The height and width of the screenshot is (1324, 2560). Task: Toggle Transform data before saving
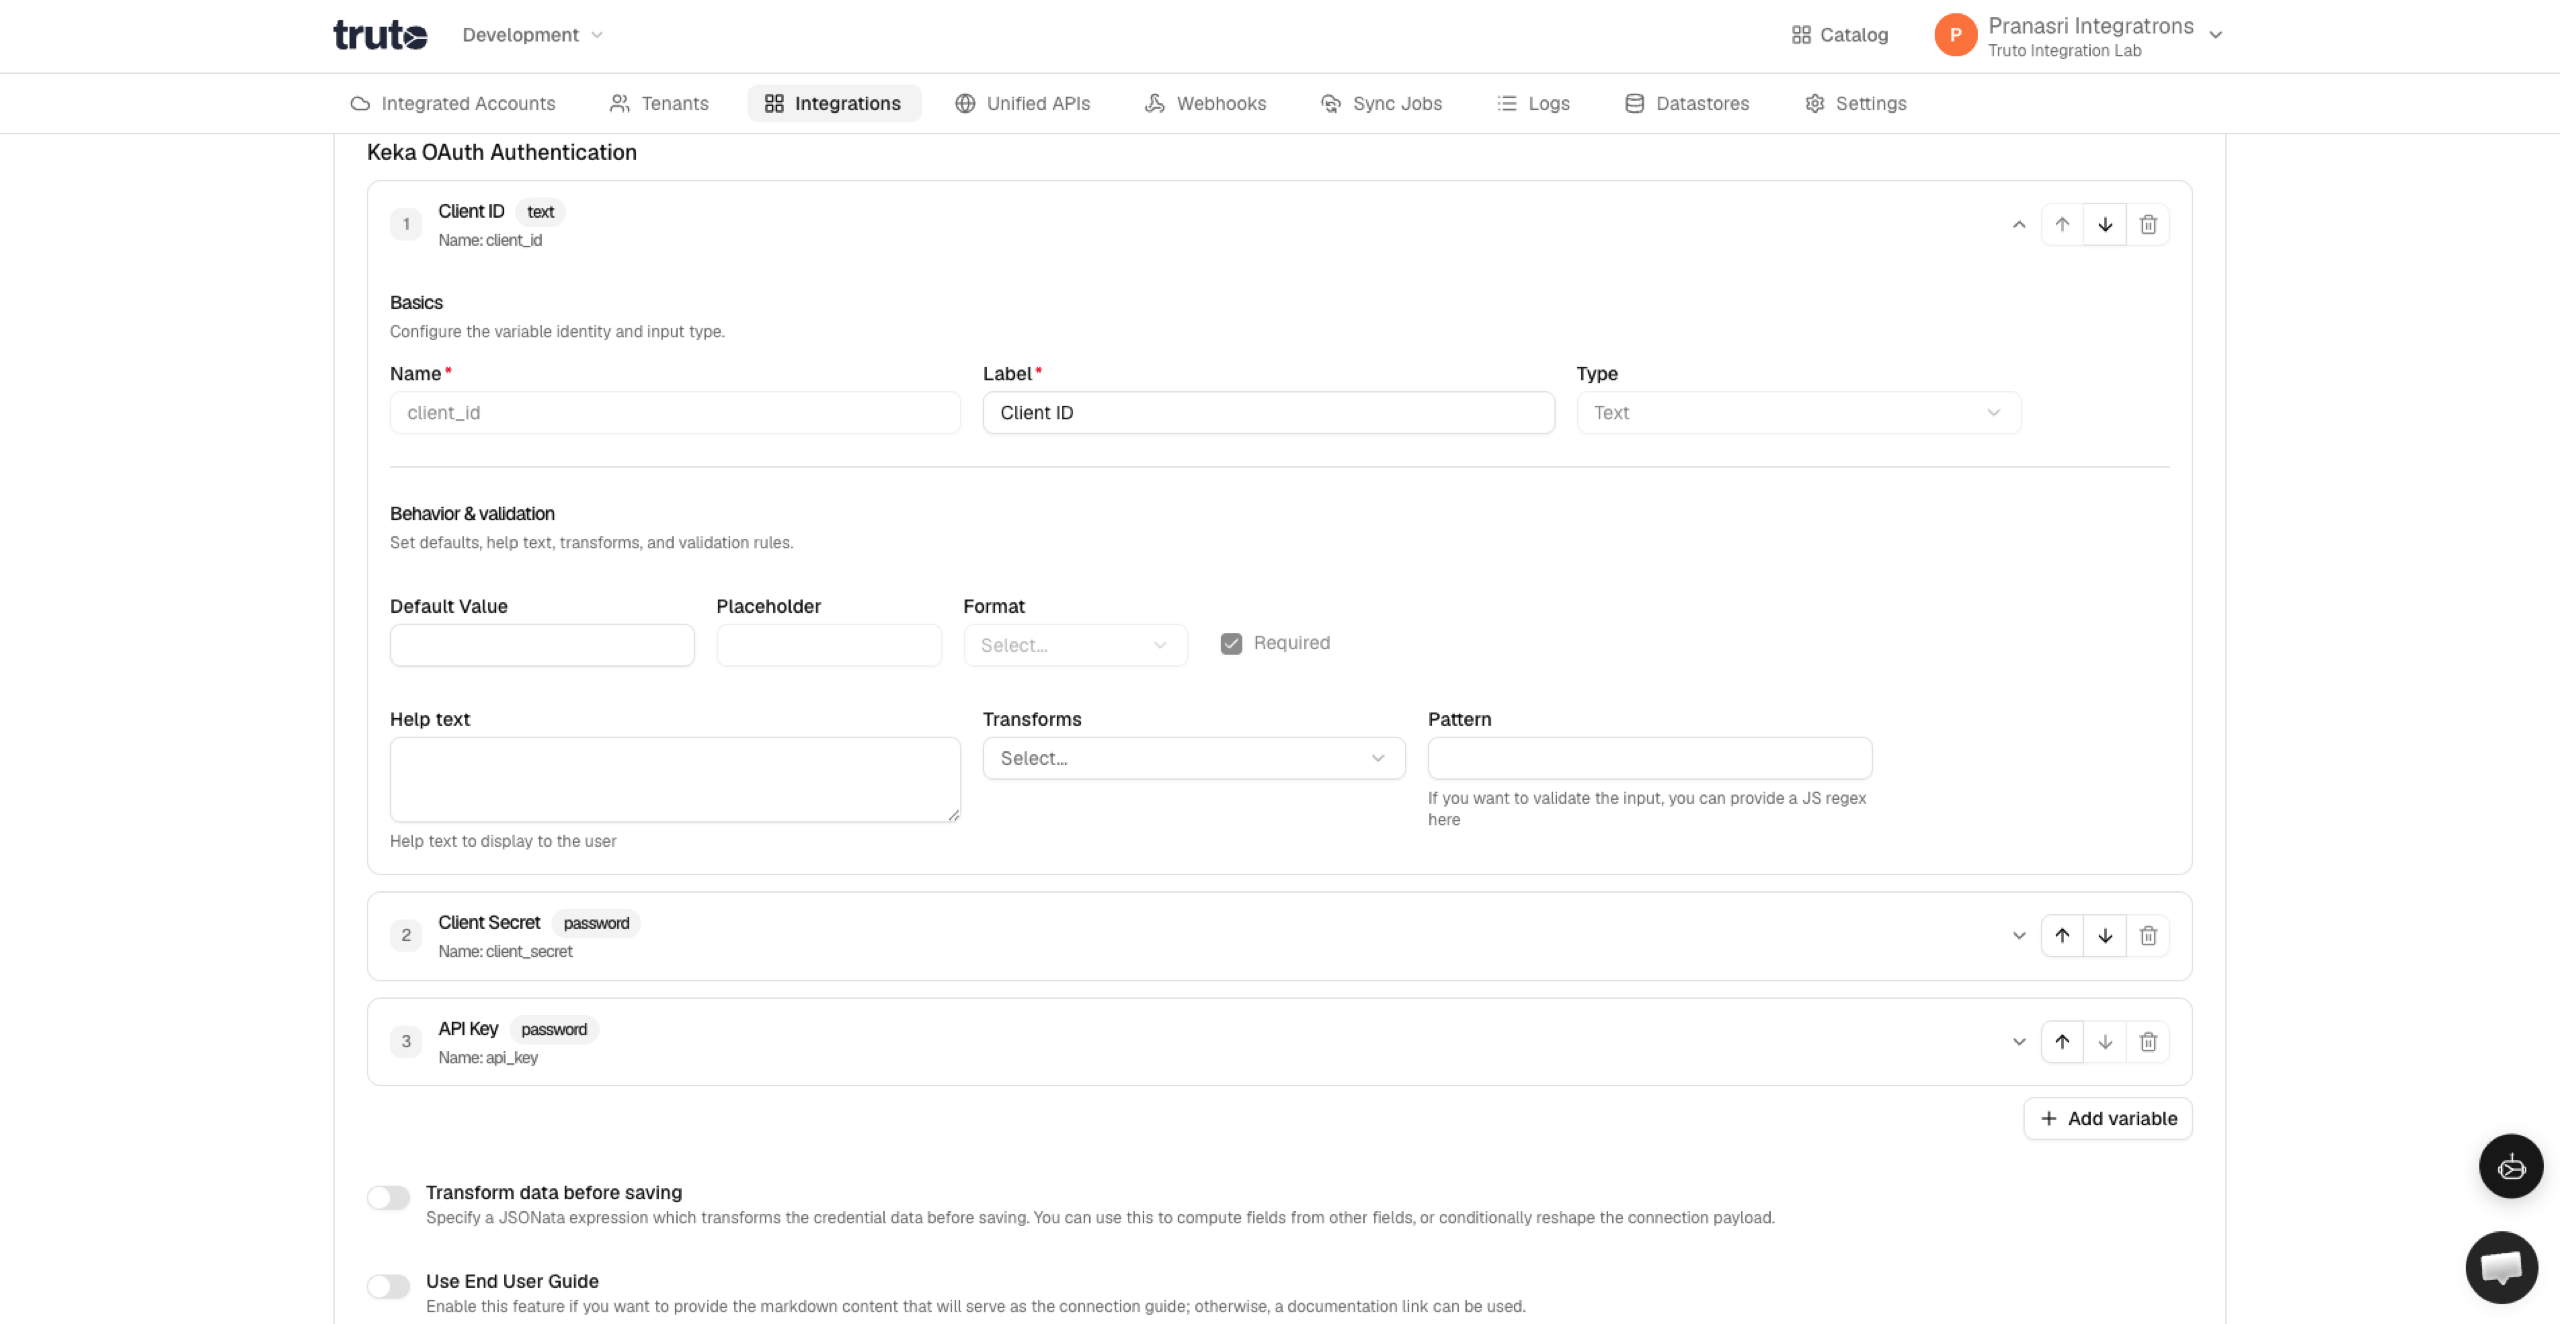click(x=388, y=1198)
